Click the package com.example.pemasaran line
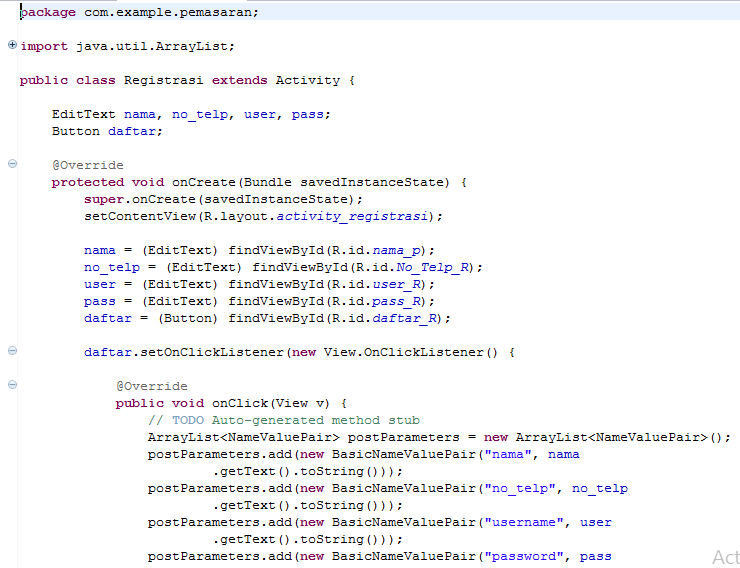 (139, 12)
